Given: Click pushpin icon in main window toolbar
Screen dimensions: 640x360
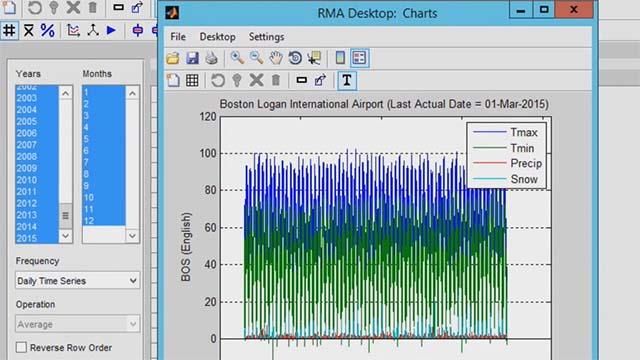Looking at the screenshot, I should pos(54,7).
